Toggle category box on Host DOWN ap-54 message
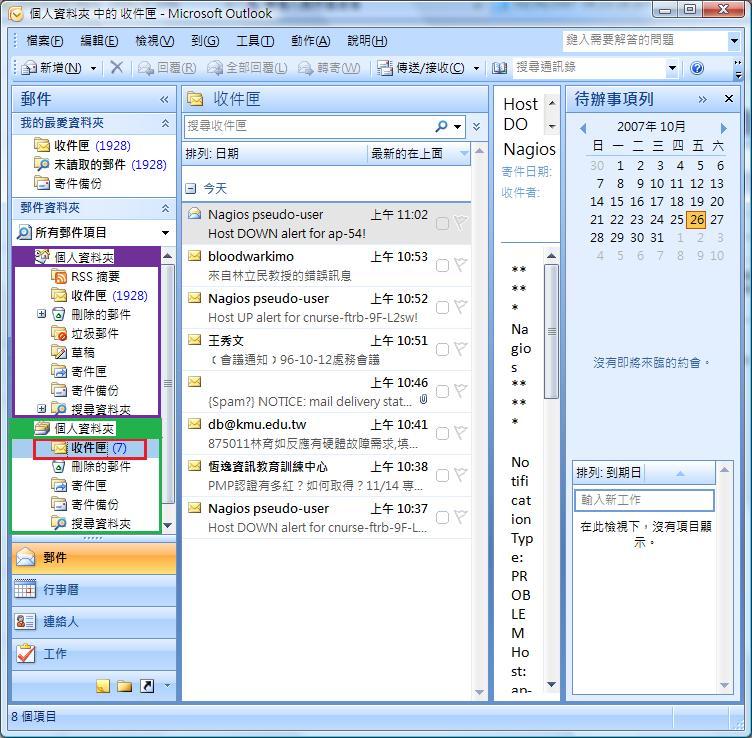752x738 pixels. click(x=442, y=223)
